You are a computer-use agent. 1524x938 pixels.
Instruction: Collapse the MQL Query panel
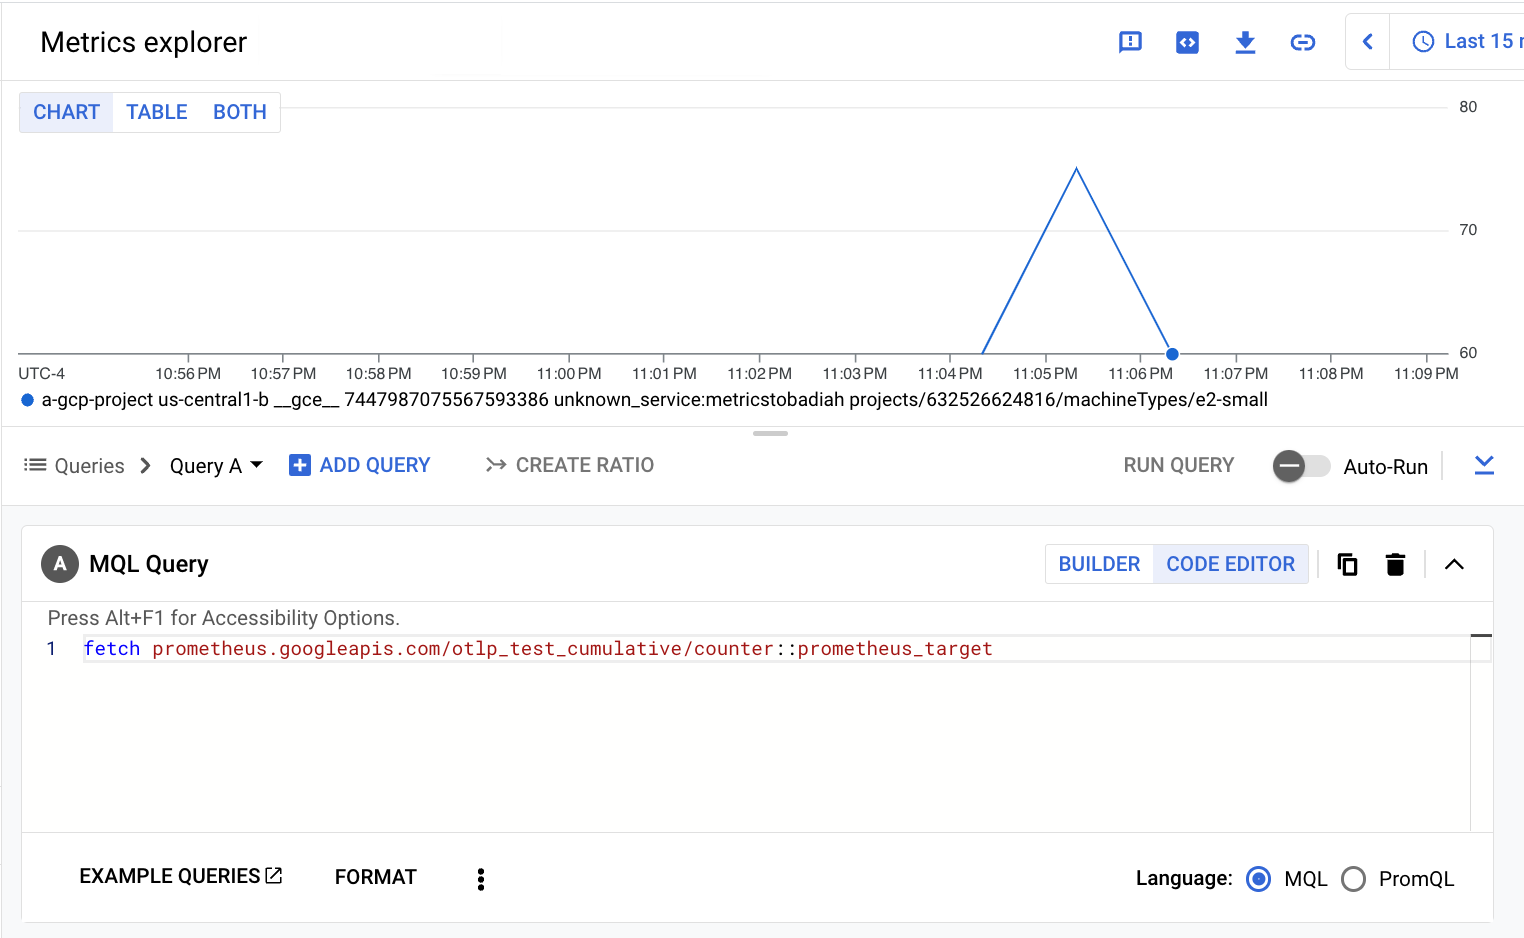pyautogui.click(x=1454, y=564)
